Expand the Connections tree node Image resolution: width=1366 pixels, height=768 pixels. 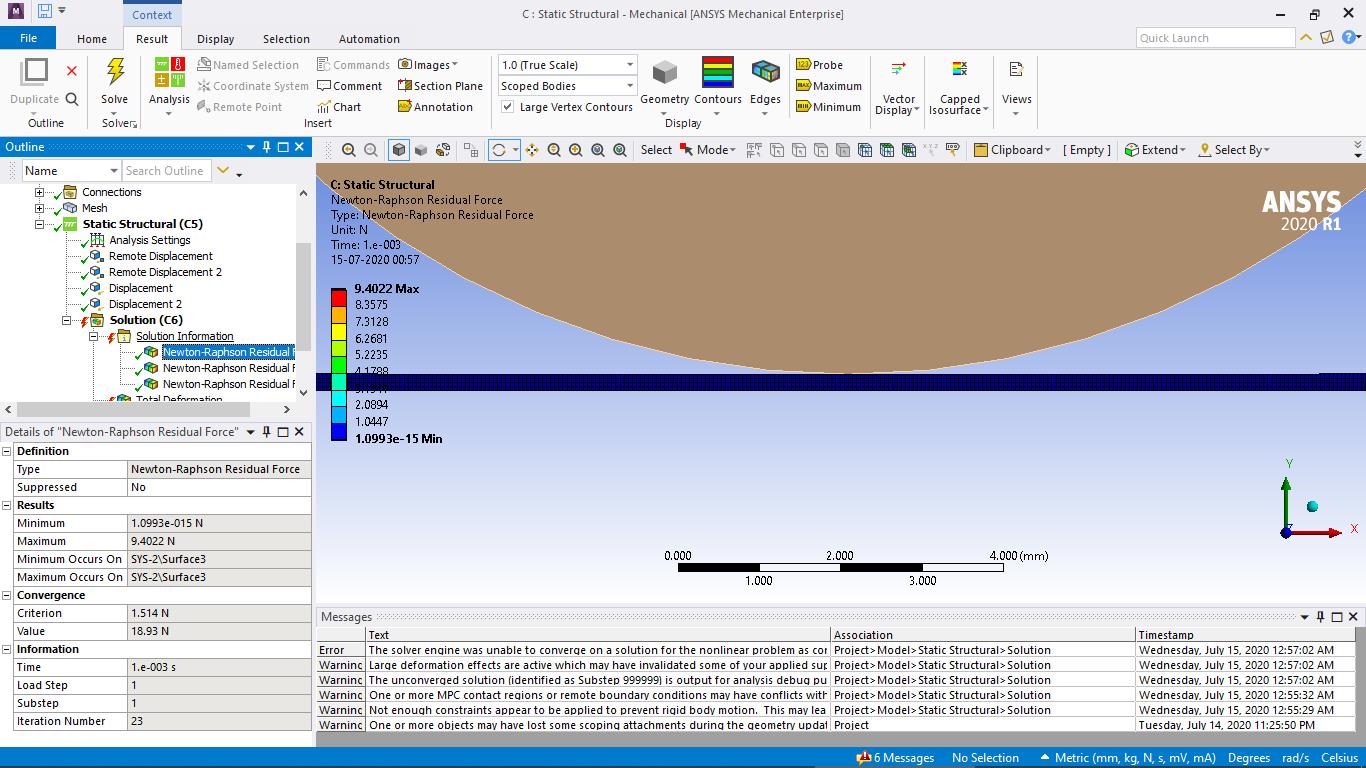[x=40, y=192]
